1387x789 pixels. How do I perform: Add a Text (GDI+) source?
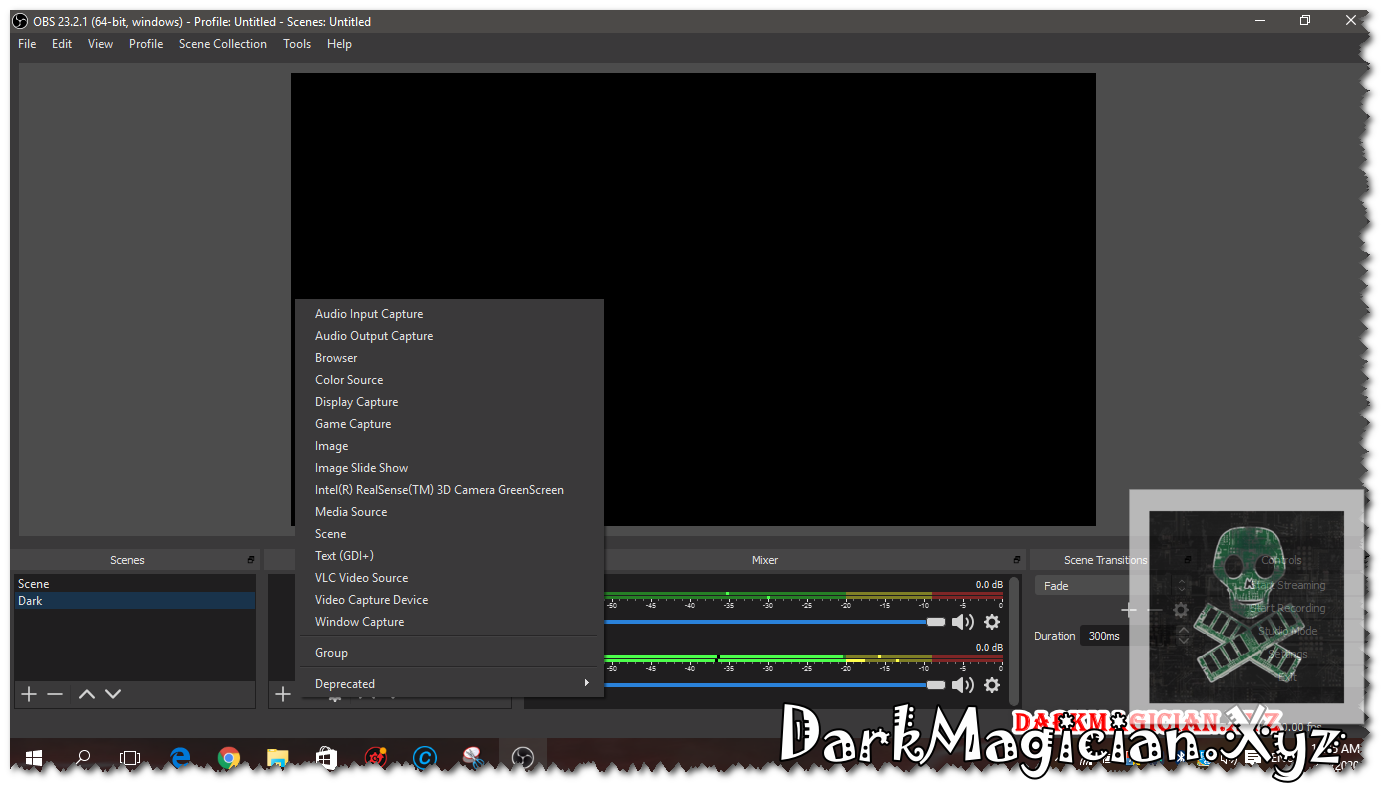pos(449,556)
